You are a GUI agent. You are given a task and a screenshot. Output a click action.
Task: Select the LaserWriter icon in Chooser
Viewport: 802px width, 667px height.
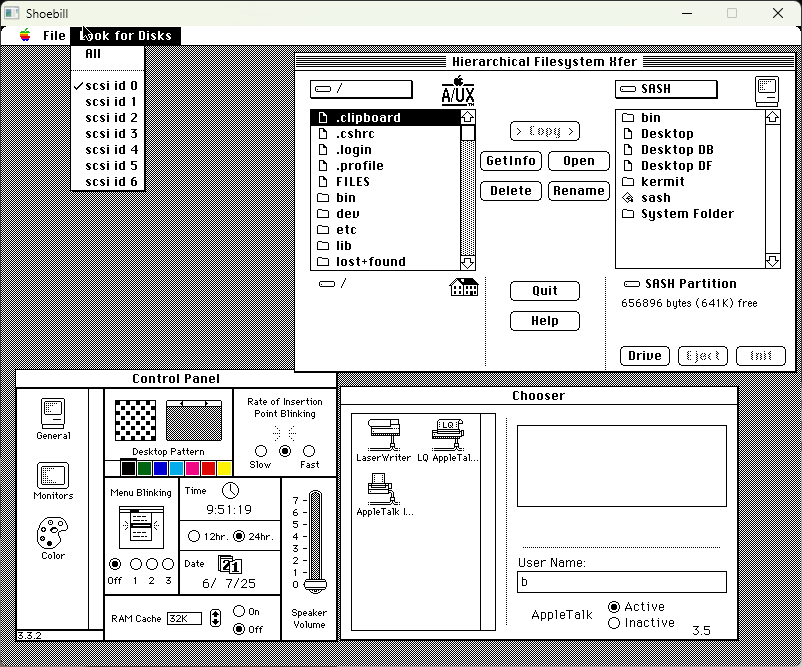point(384,434)
